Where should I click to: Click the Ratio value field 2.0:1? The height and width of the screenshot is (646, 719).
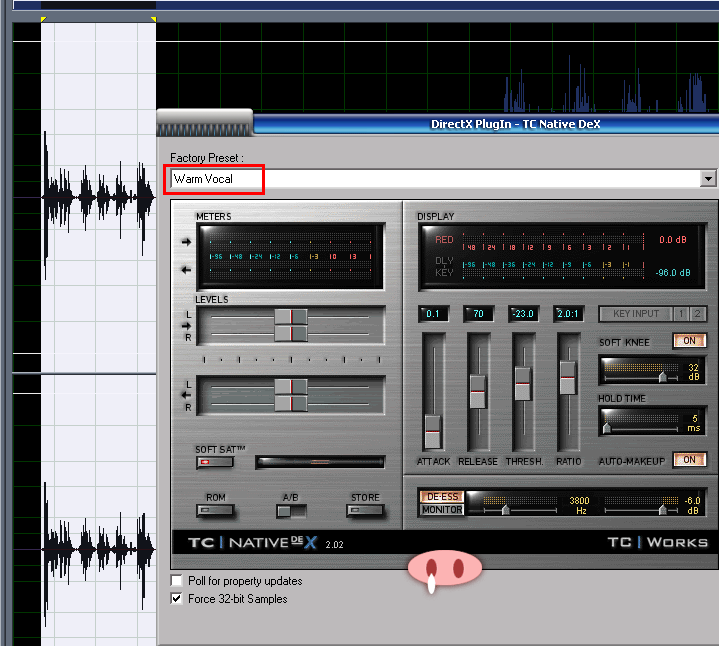point(568,314)
